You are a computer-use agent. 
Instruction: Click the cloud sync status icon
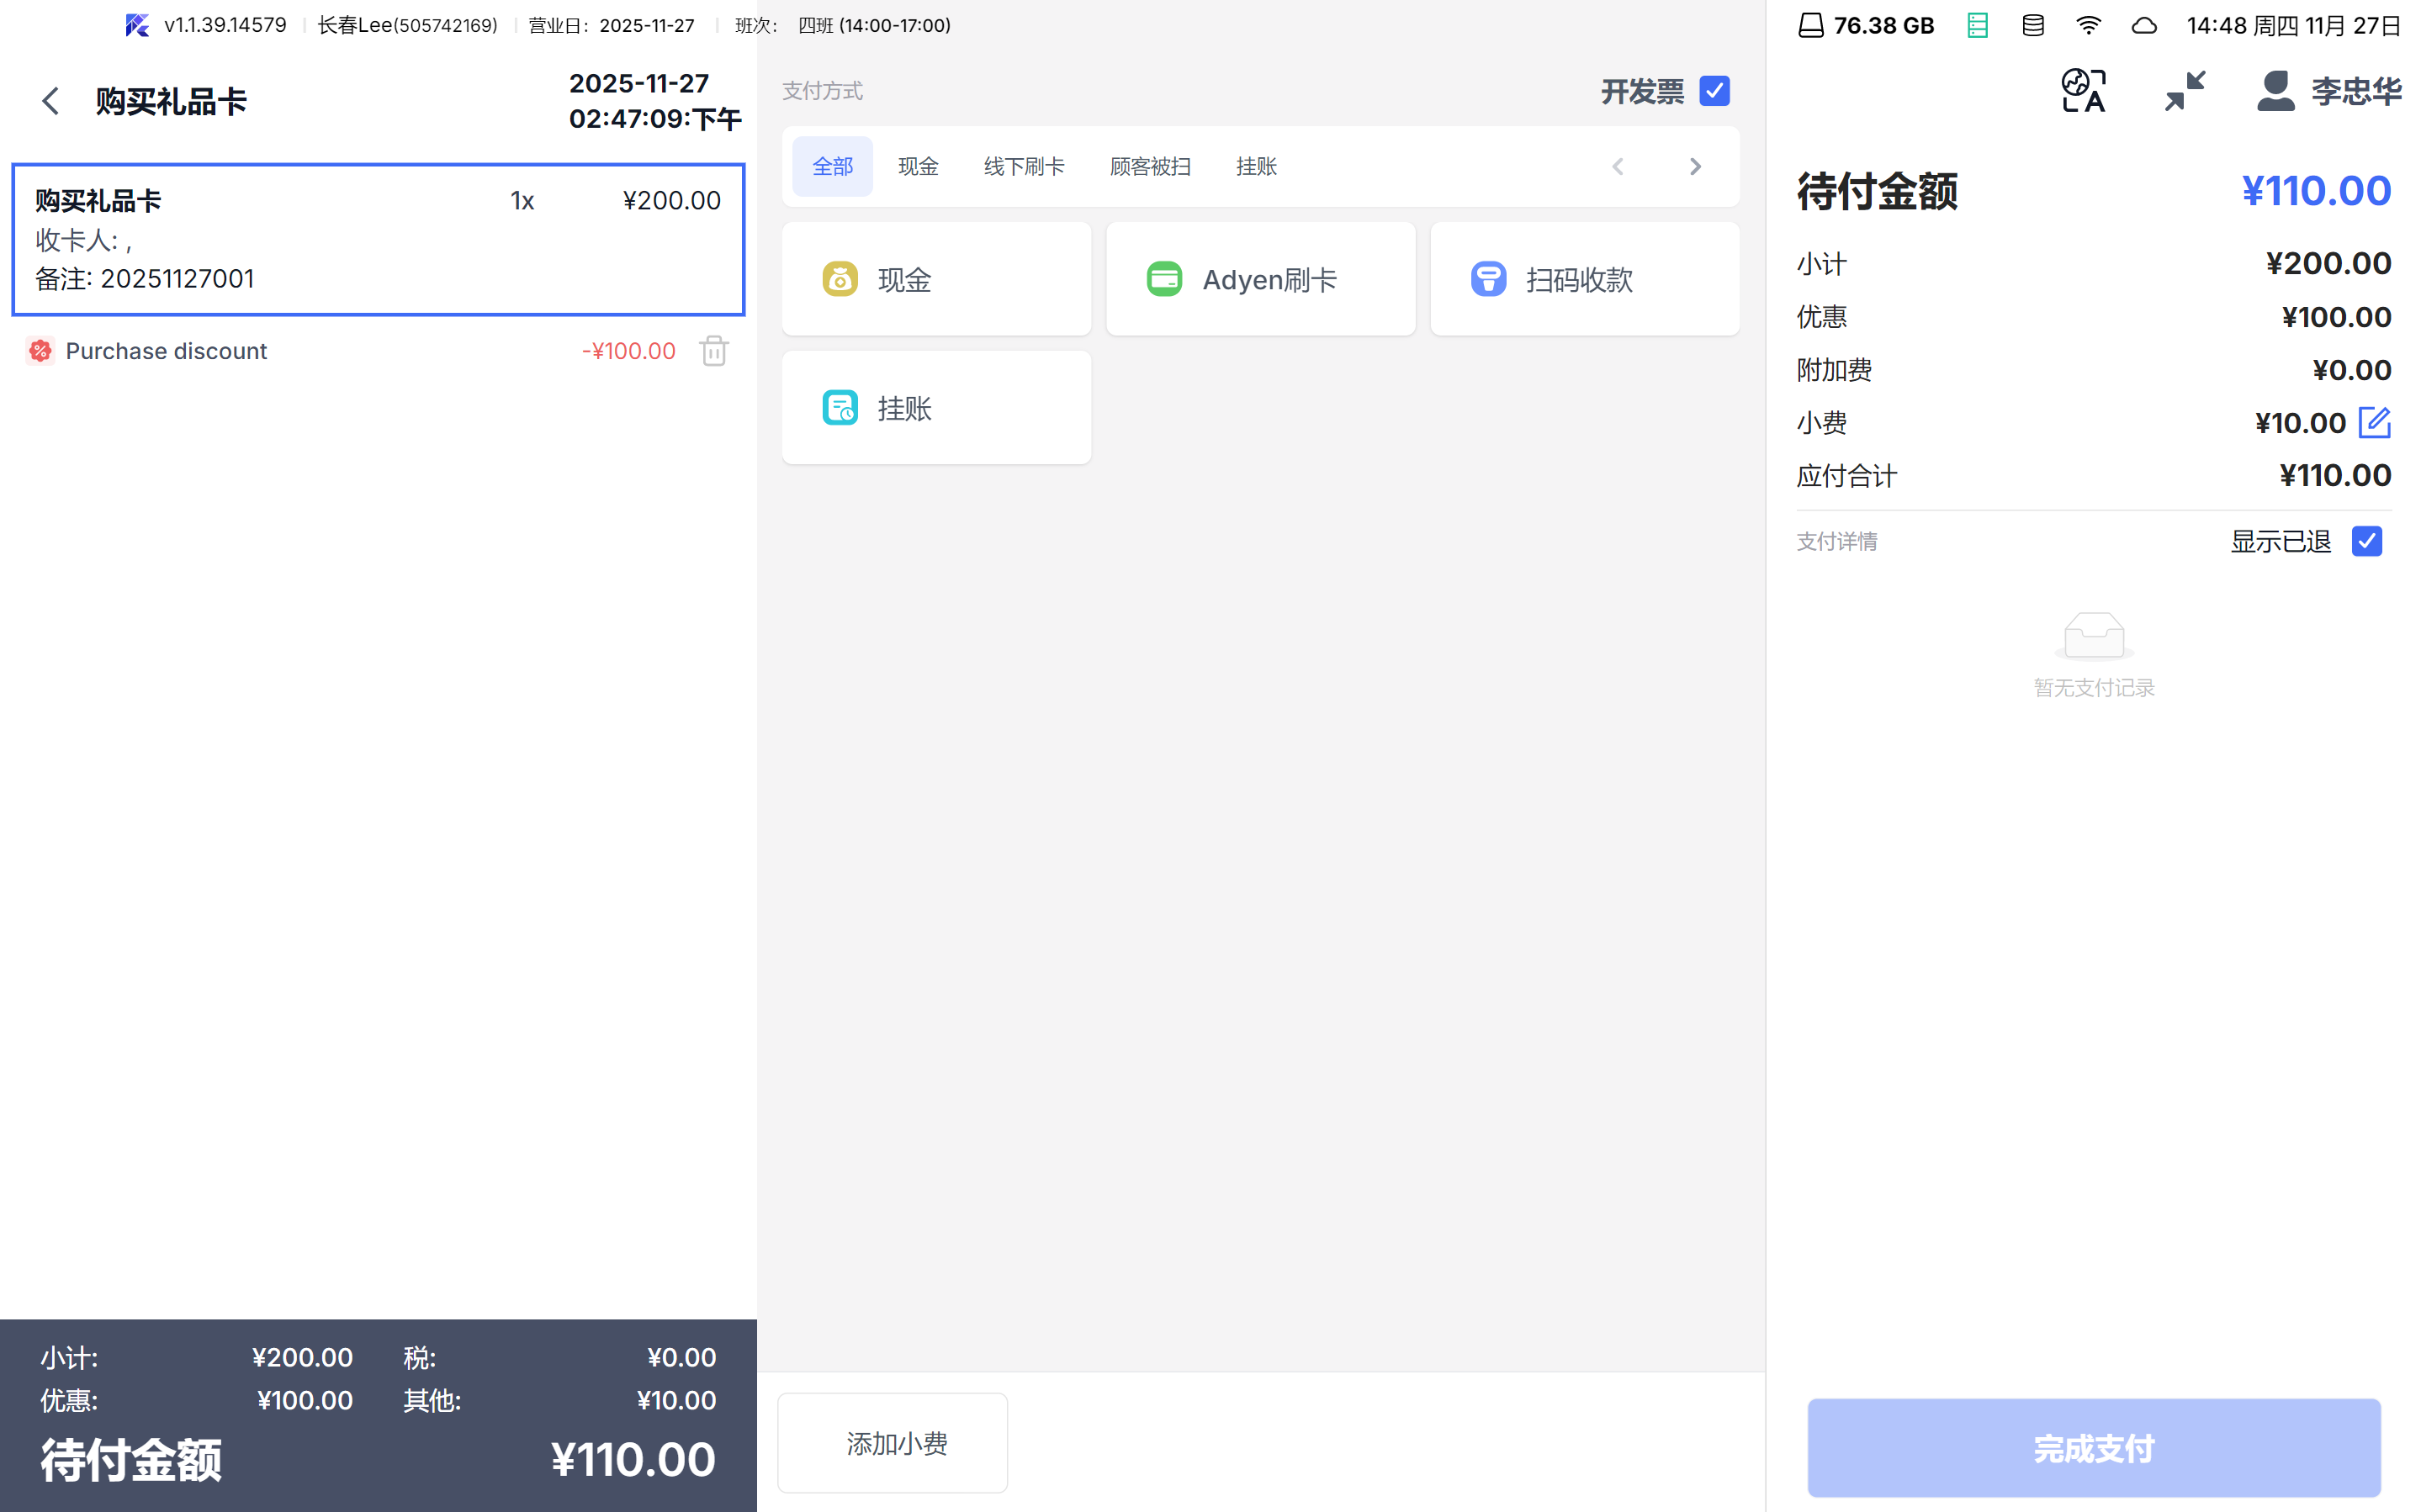click(2144, 26)
